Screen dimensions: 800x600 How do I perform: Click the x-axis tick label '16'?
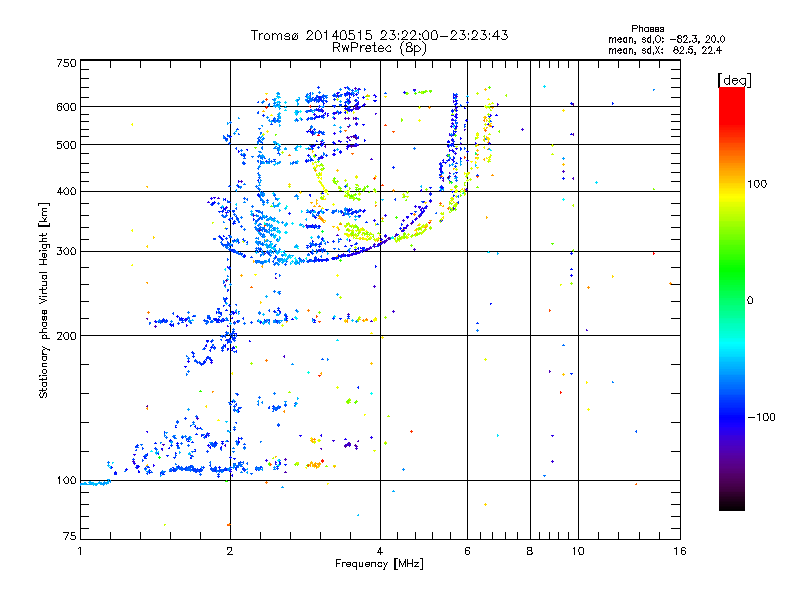click(680, 551)
